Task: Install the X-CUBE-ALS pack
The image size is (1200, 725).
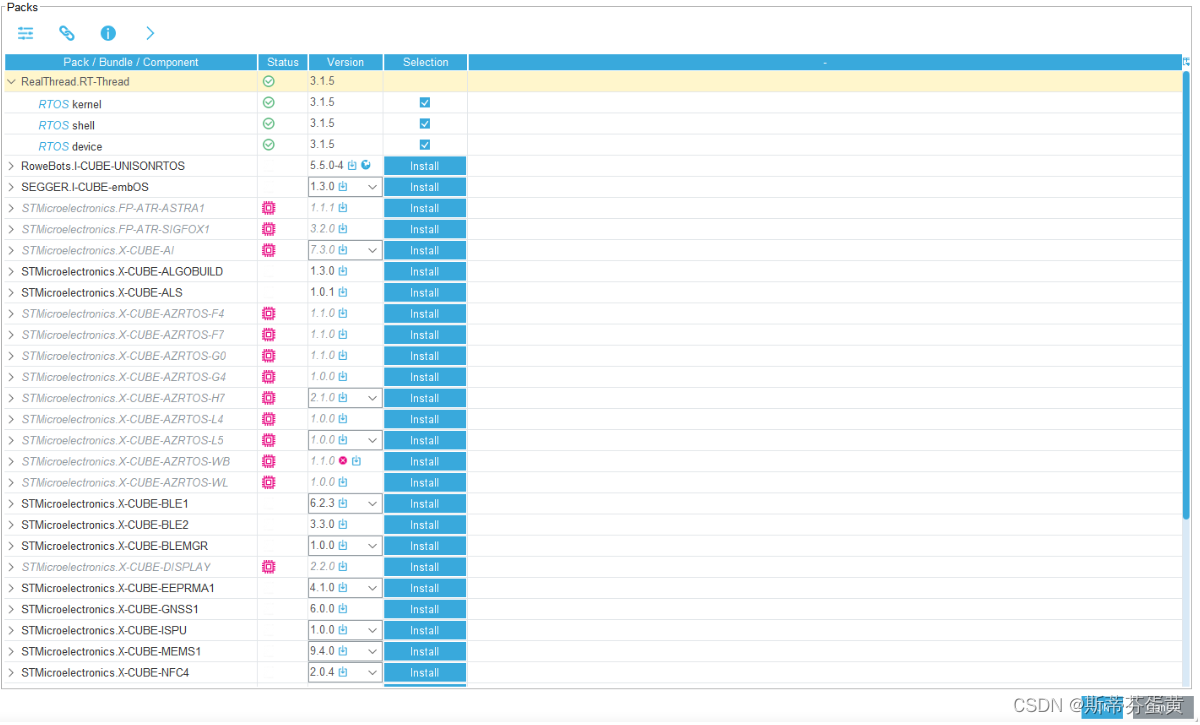Action: (425, 293)
